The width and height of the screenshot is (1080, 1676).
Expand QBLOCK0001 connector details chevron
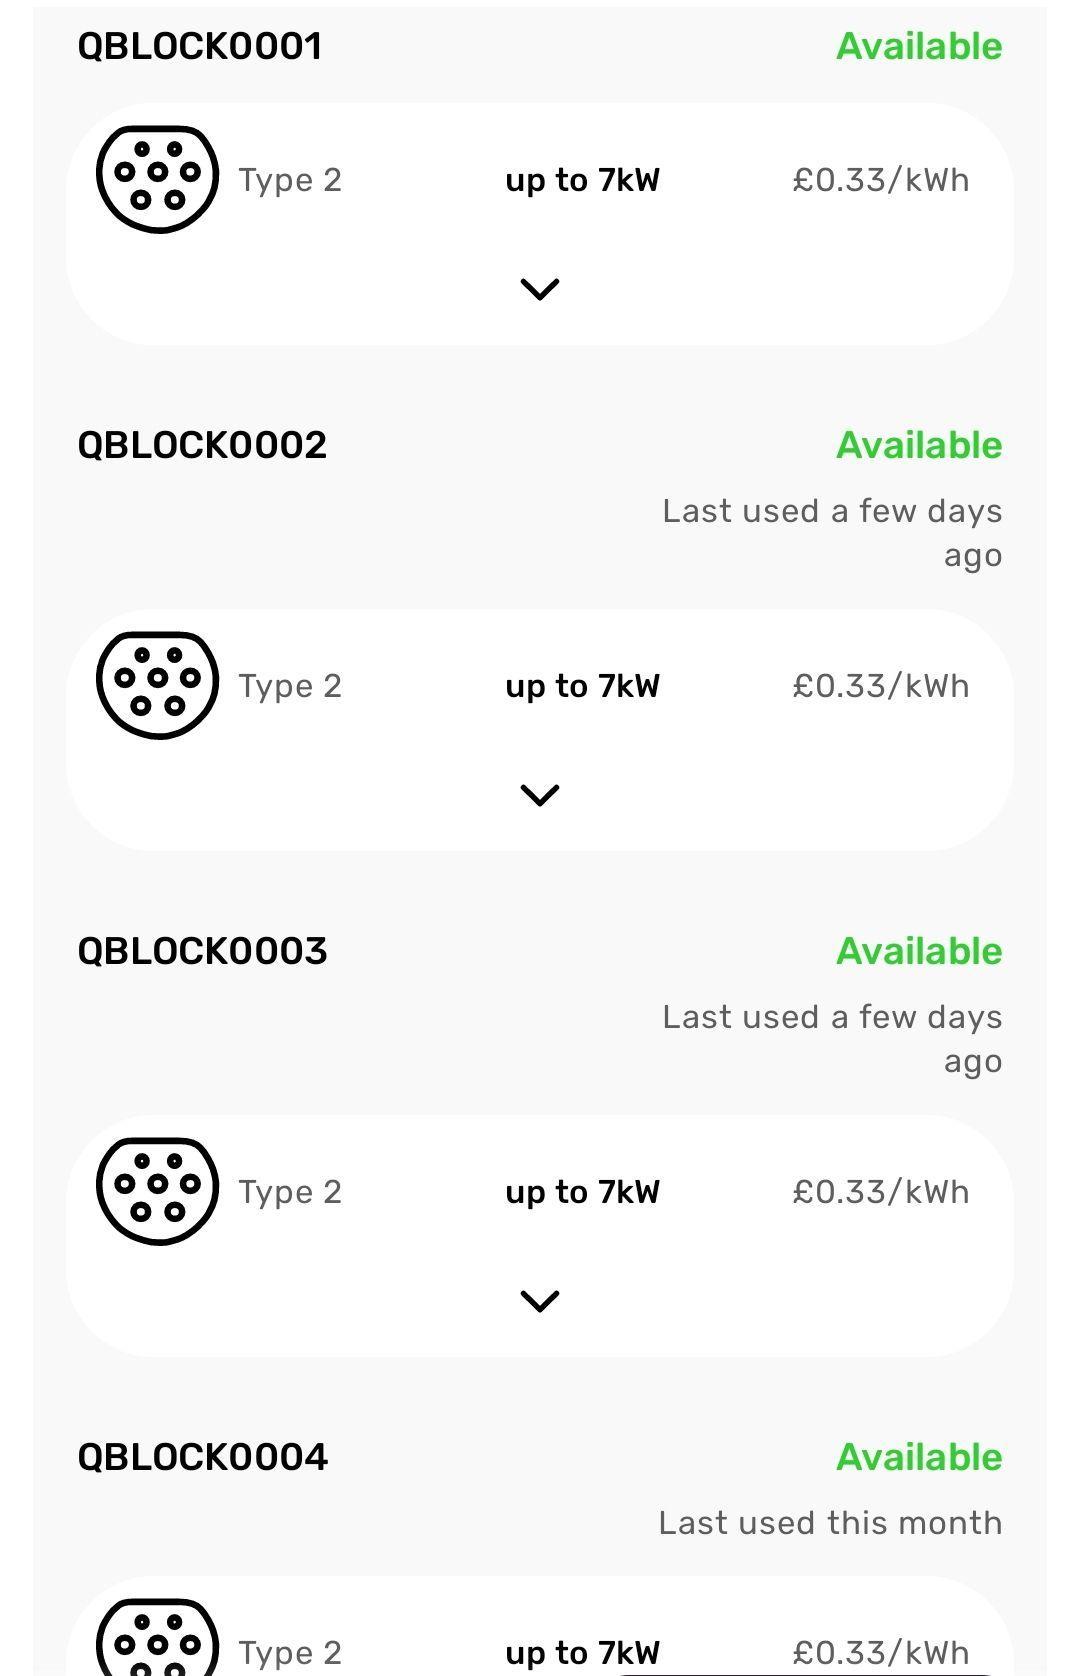pos(540,289)
